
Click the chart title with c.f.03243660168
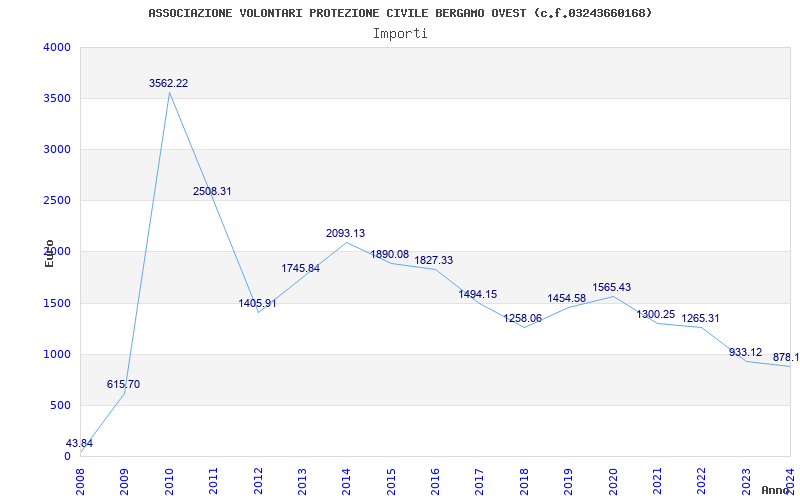(x=400, y=13)
